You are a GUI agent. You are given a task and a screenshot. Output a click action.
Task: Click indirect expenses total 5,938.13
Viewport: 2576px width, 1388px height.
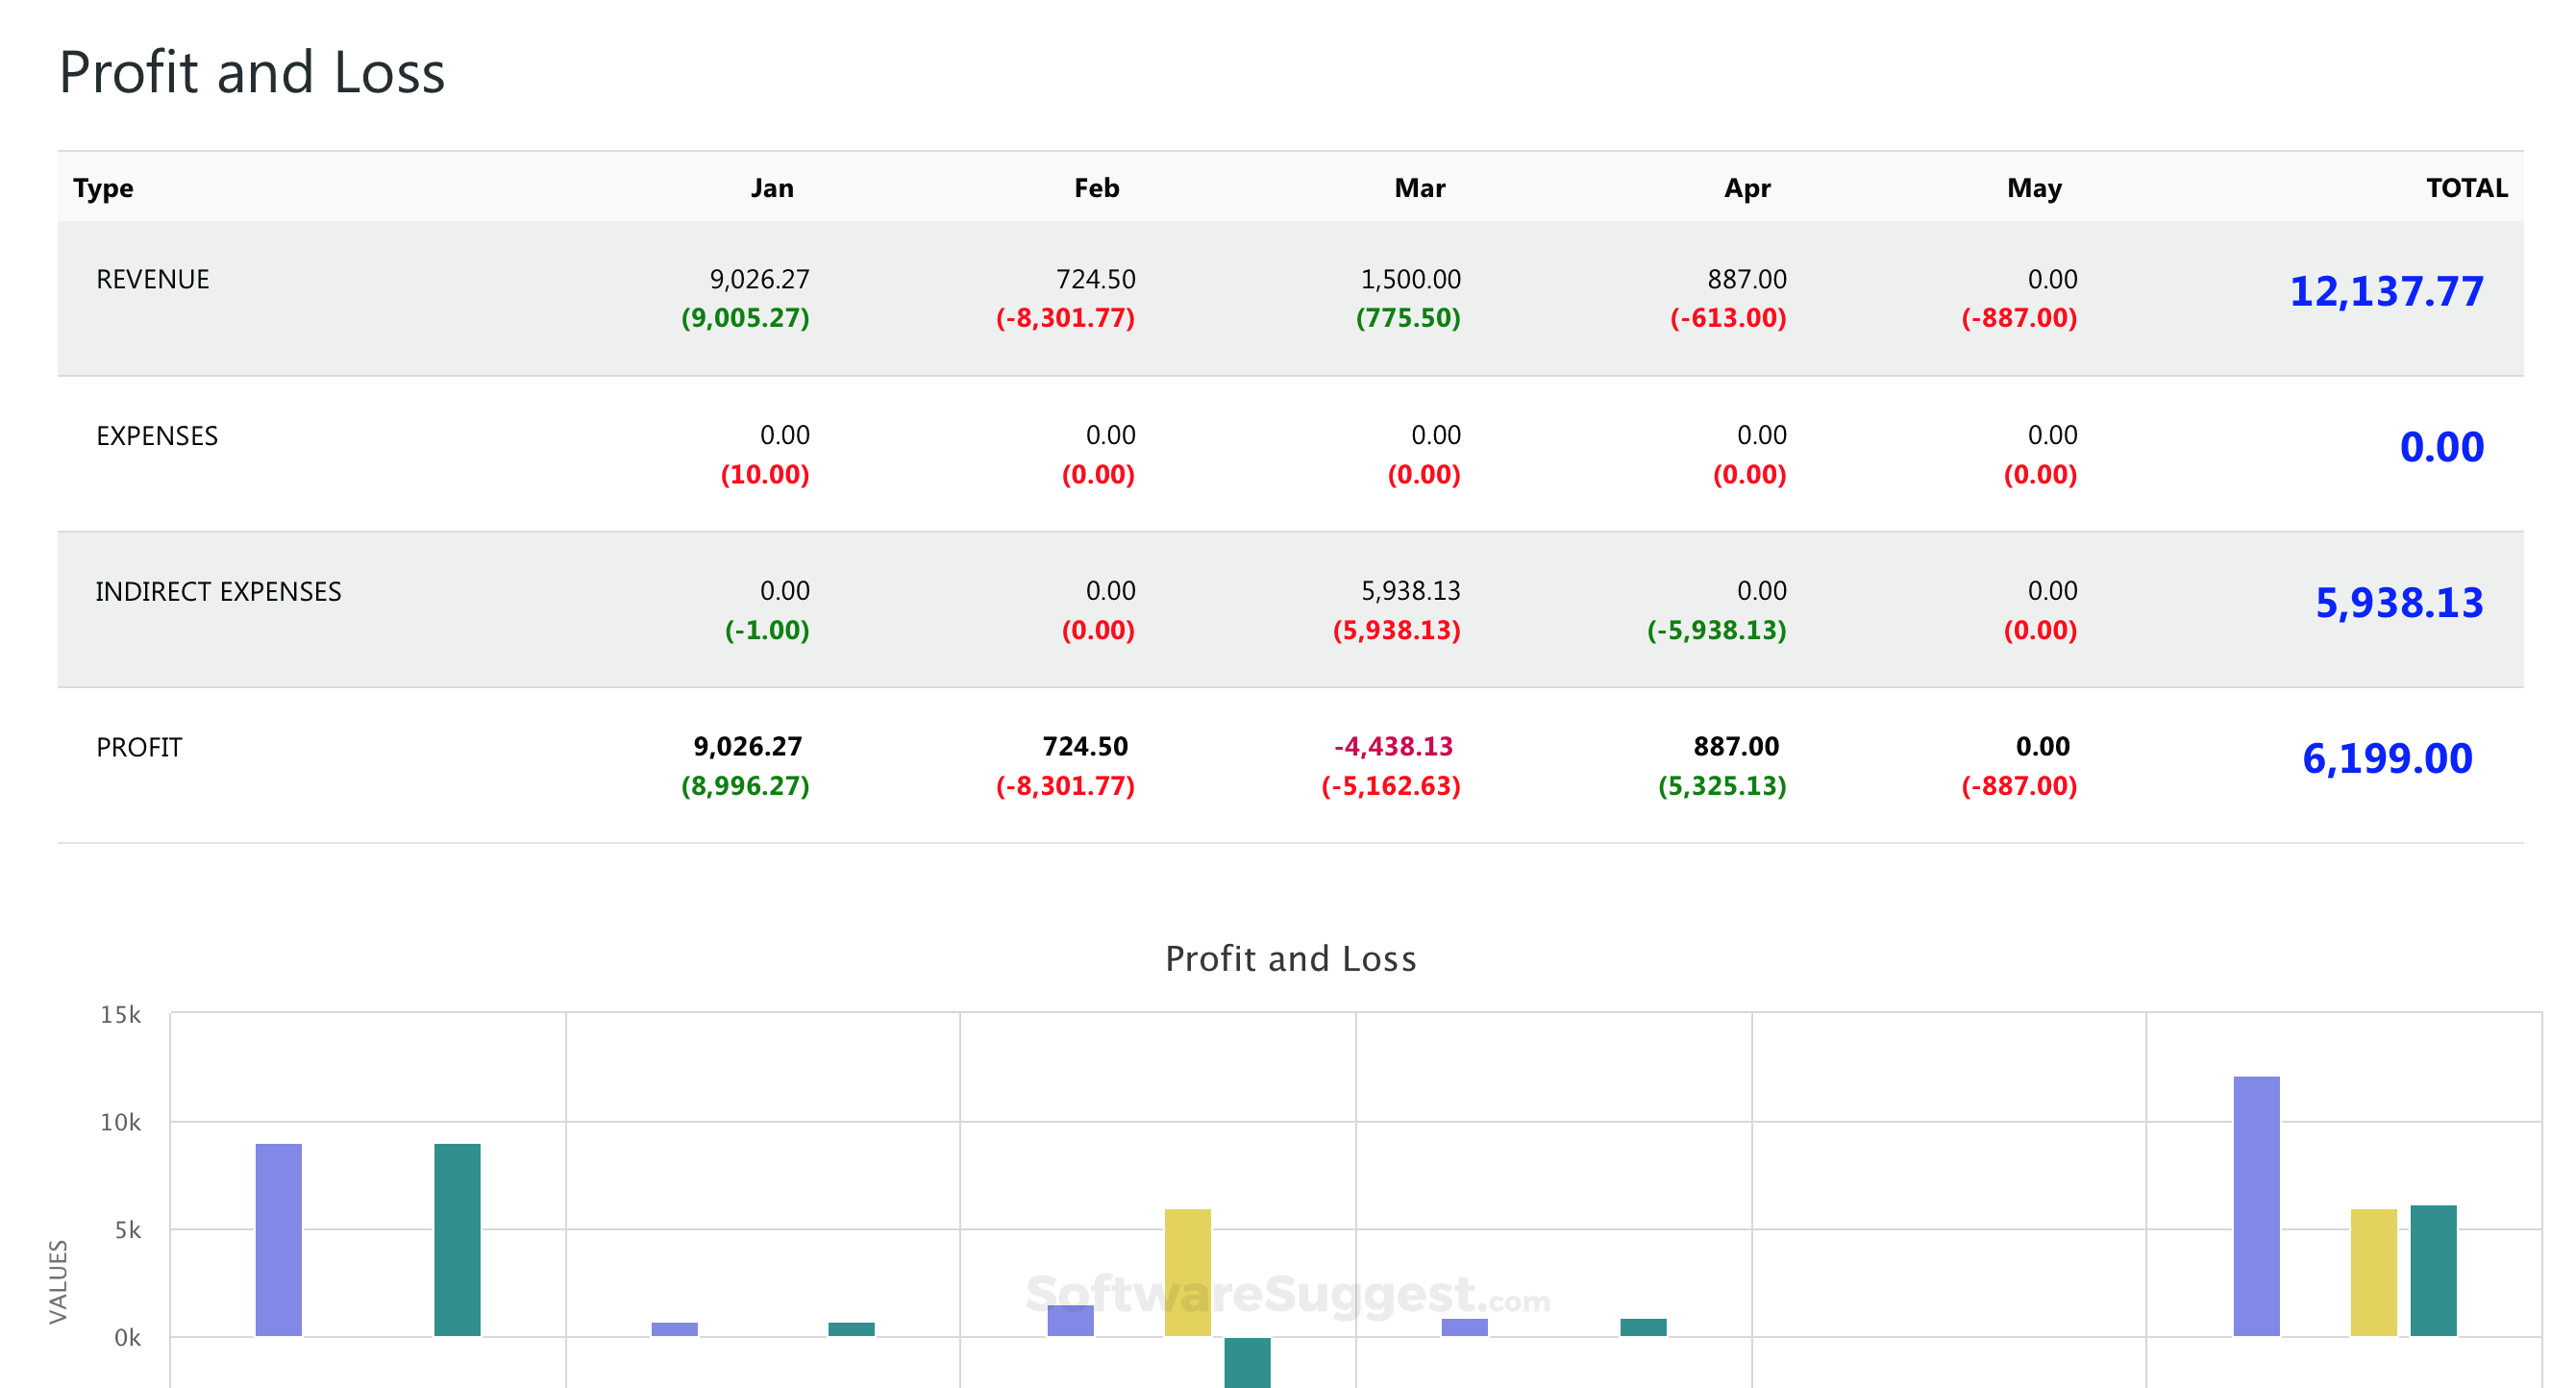[2398, 602]
